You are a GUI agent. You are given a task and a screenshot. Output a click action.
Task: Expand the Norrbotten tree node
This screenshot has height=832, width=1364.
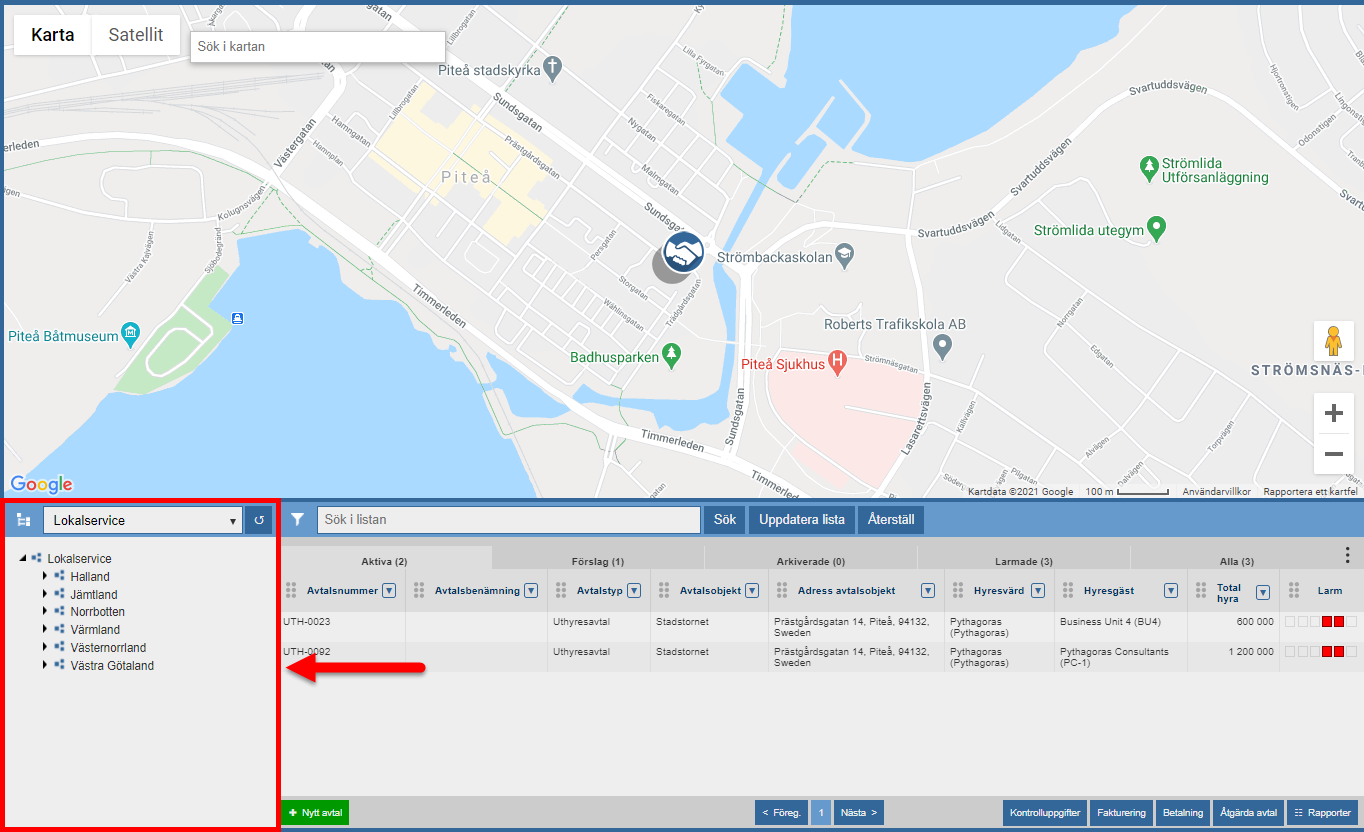(x=45, y=612)
